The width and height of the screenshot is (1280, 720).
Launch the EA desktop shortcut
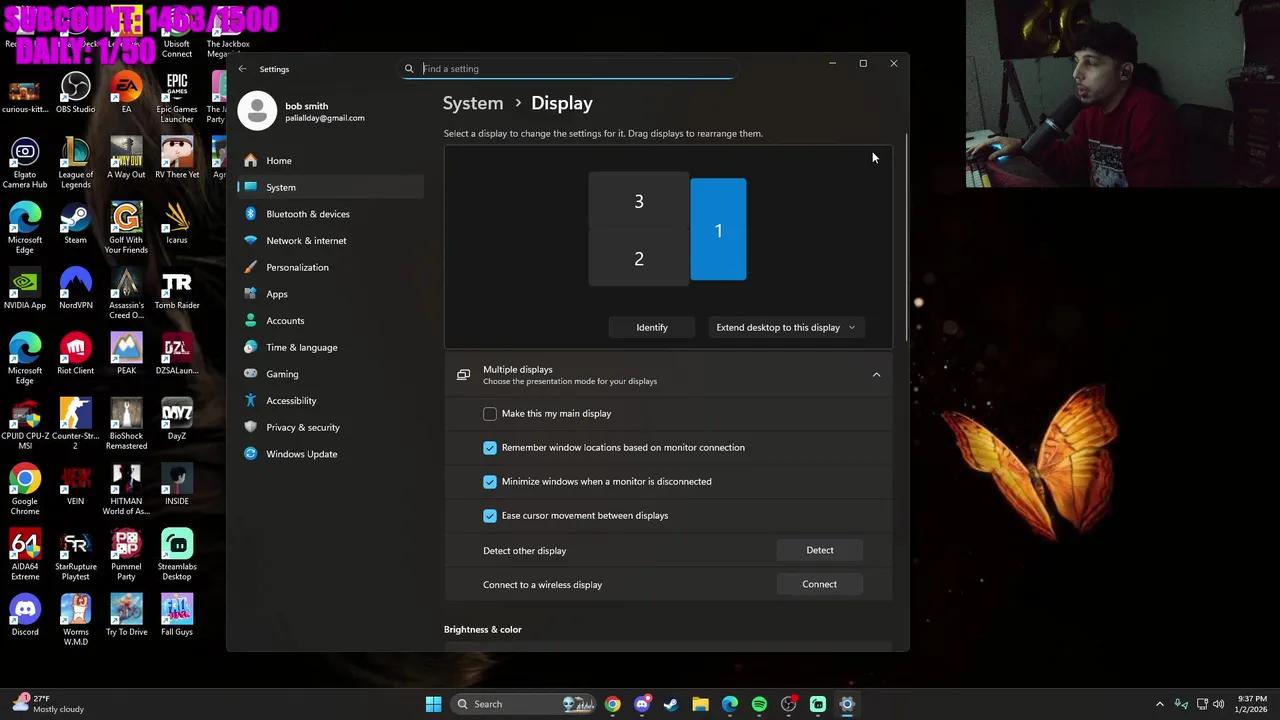pos(126,93)
